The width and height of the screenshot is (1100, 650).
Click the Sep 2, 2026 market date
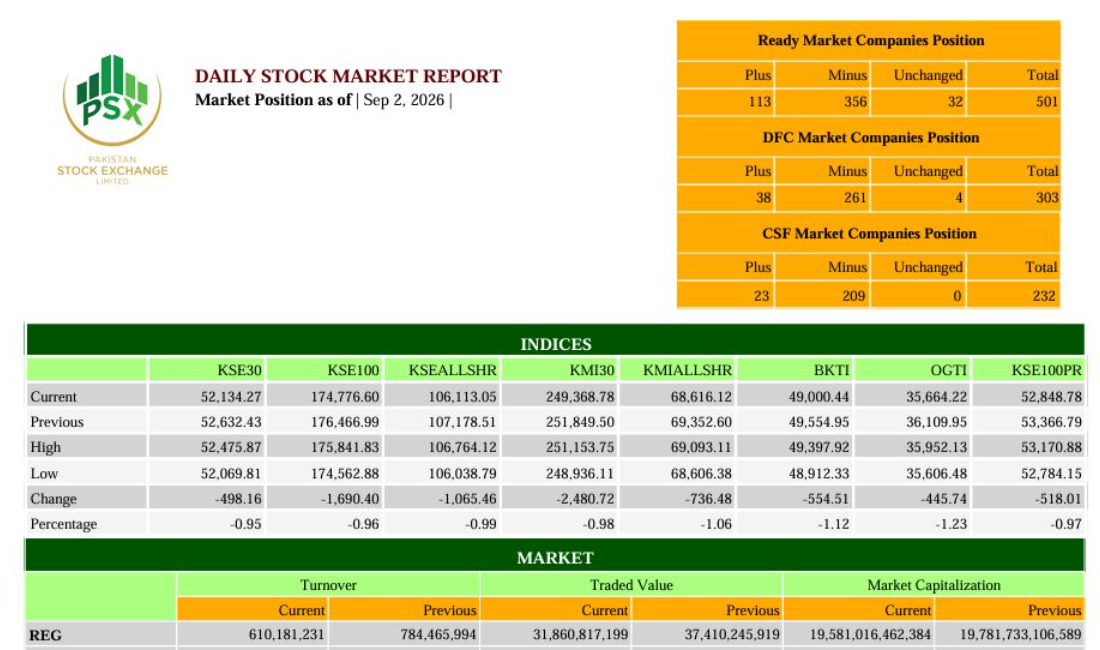[403, 100]
